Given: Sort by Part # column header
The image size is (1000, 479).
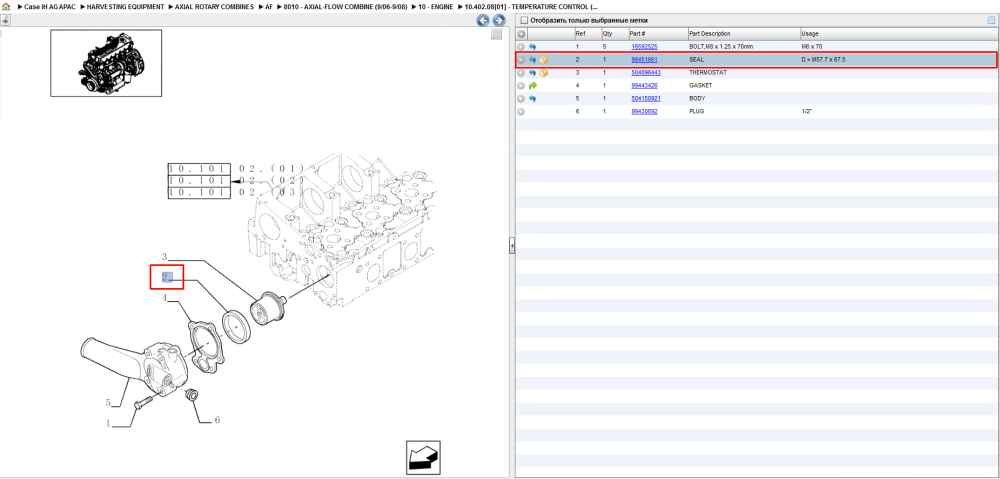Looking at the screenshot, I should tap(658, 34).
